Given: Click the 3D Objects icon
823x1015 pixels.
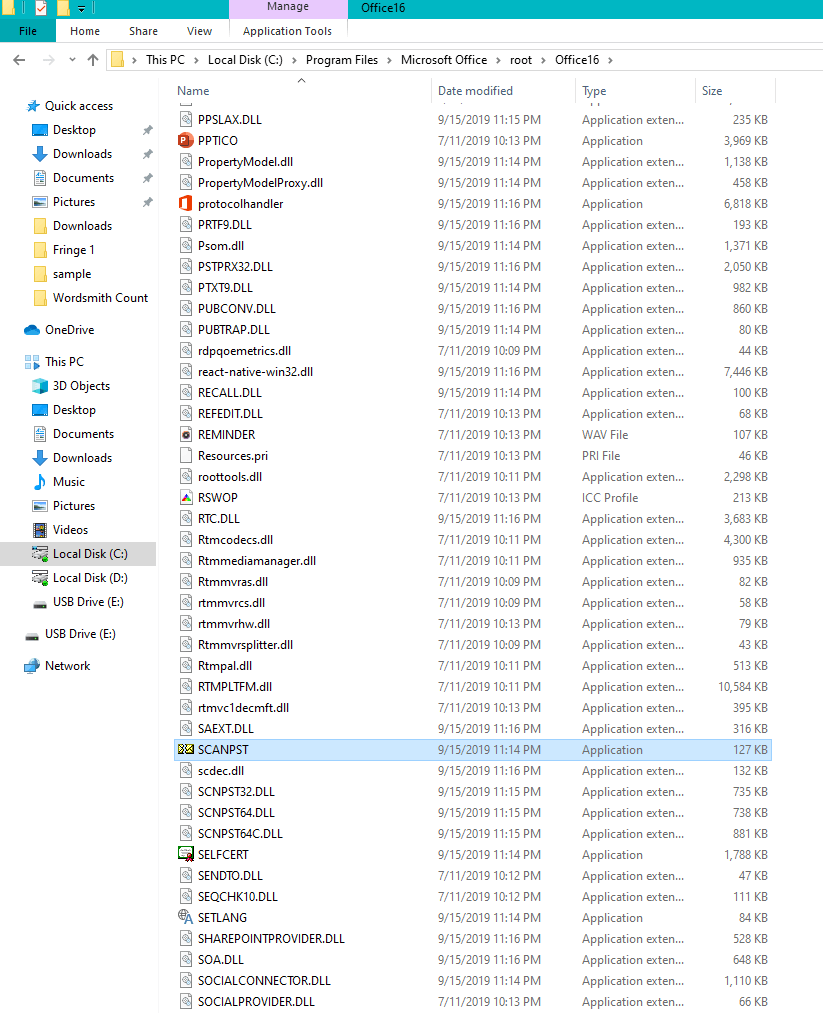Looking at the screenshot, I should tap(40, 386).
